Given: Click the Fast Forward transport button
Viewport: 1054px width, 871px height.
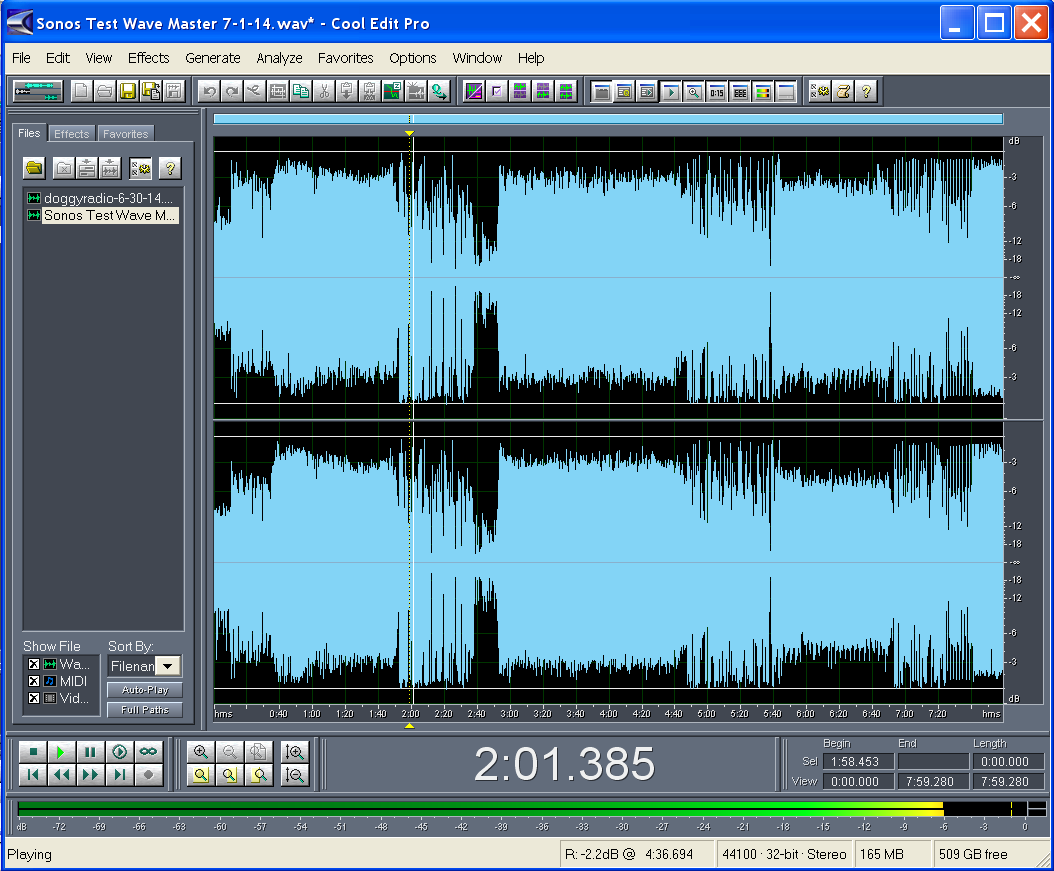Looking at the screenshot, I should pos(90,775).
